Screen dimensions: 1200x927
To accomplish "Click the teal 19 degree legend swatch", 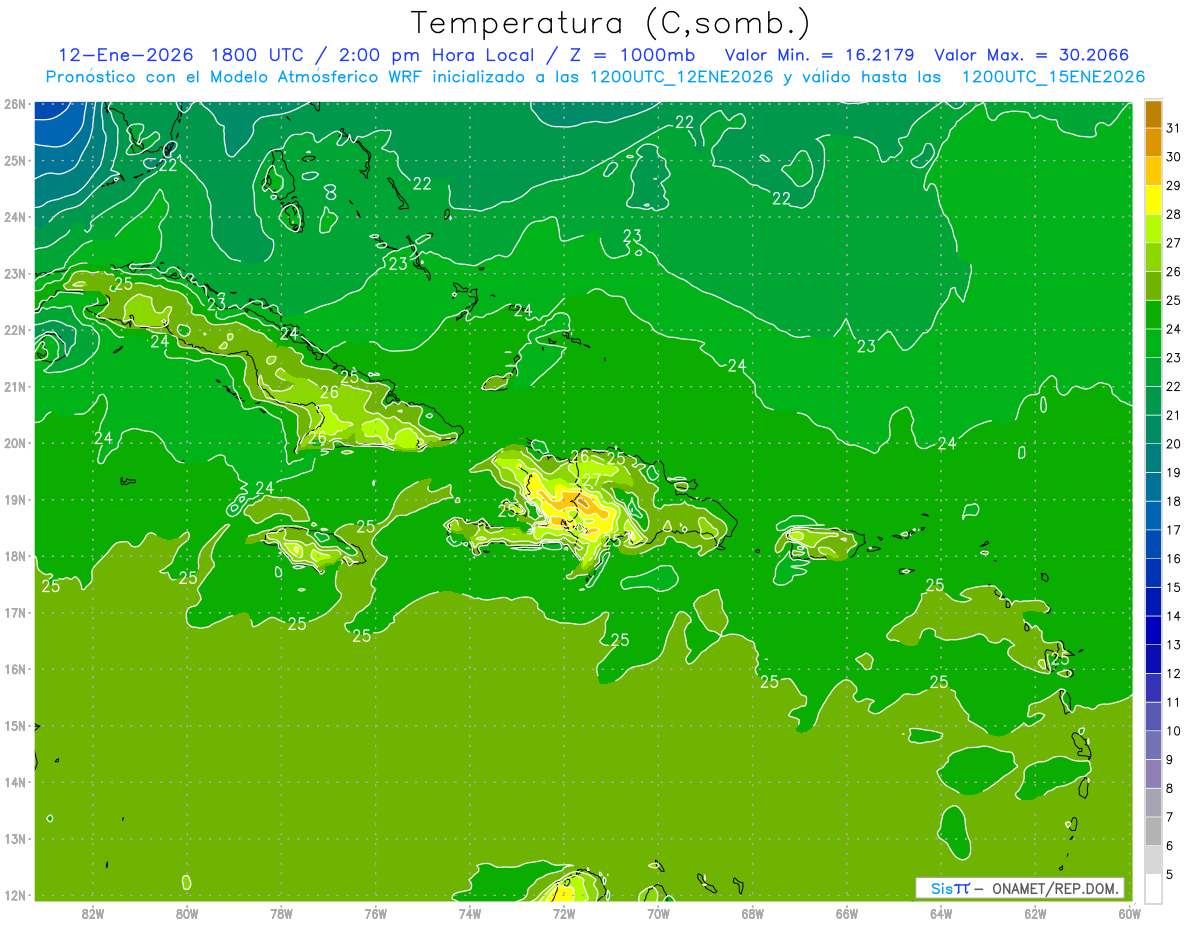I will click(x=1153, y=459).
